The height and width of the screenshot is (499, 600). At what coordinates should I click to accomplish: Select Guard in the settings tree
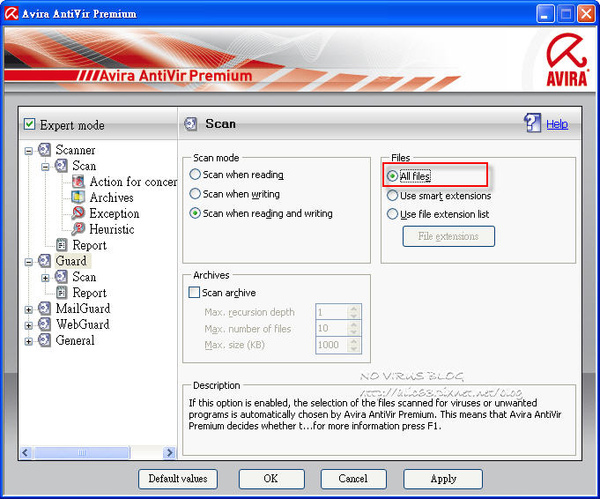point(71,261)
